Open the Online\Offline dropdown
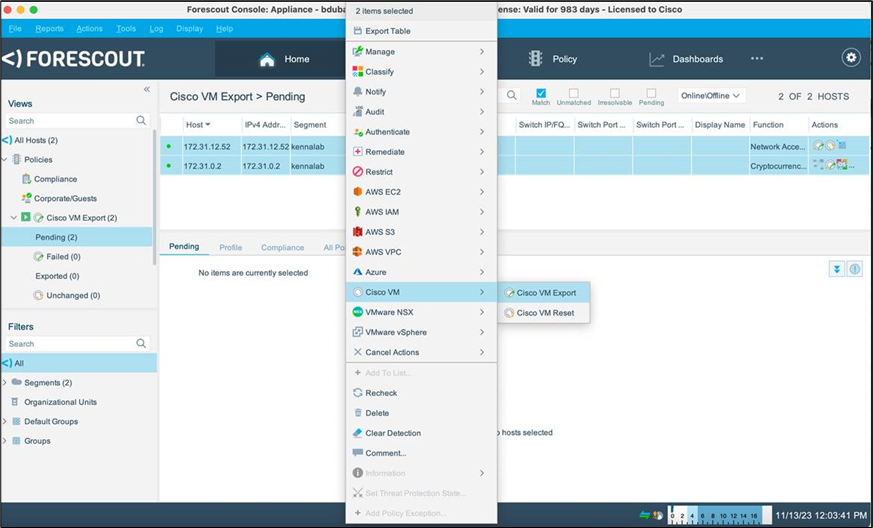Image resolution: width=873 pixels, height=528 pixels. point(711,96)
